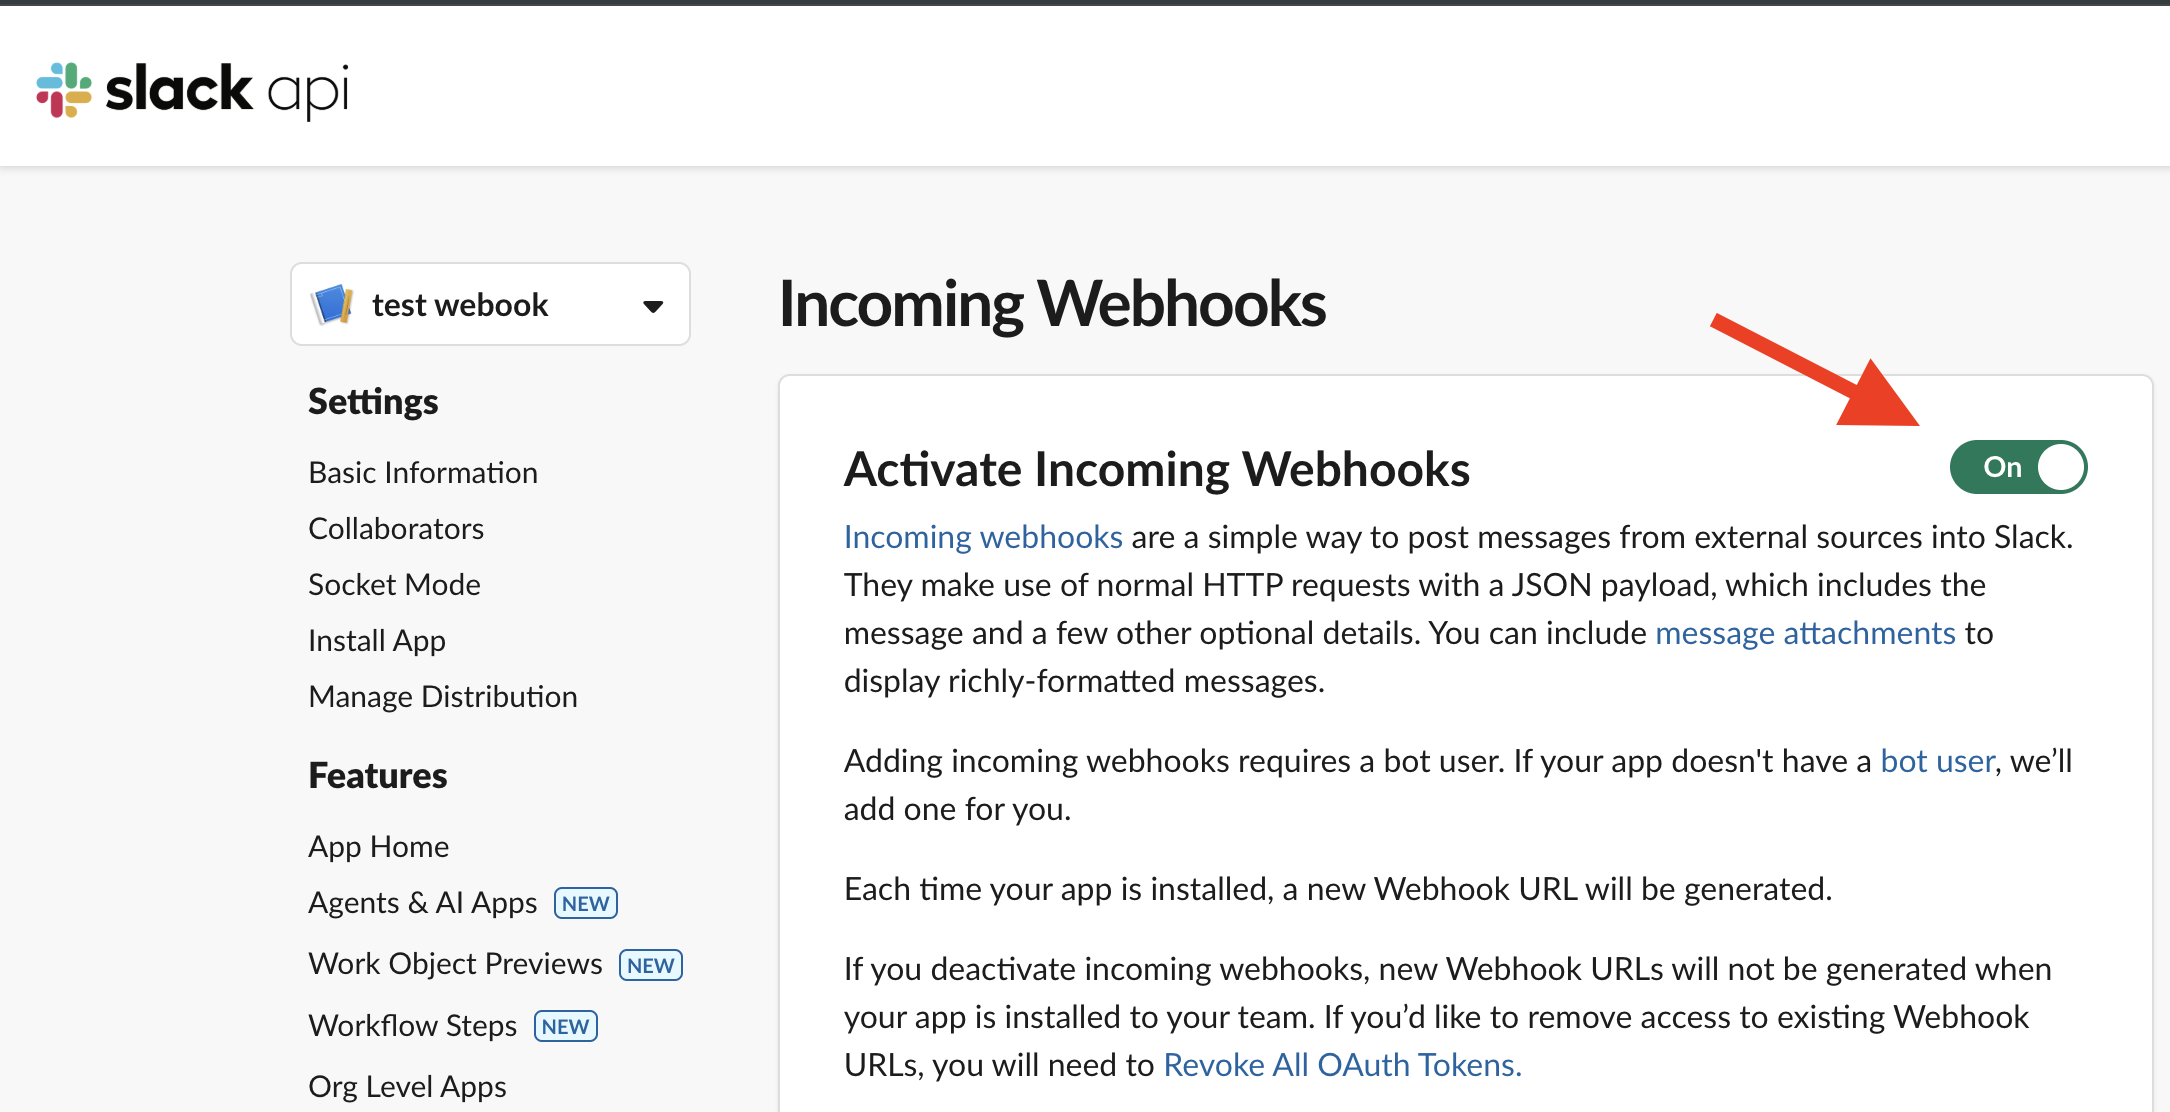
Task: Follow the Incoming webhooks link
Action: [x=982, y=537]
